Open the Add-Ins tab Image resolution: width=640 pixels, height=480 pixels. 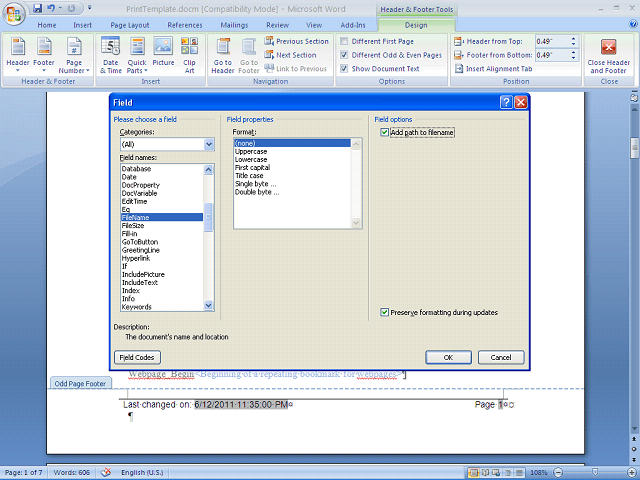coord(353,25)
